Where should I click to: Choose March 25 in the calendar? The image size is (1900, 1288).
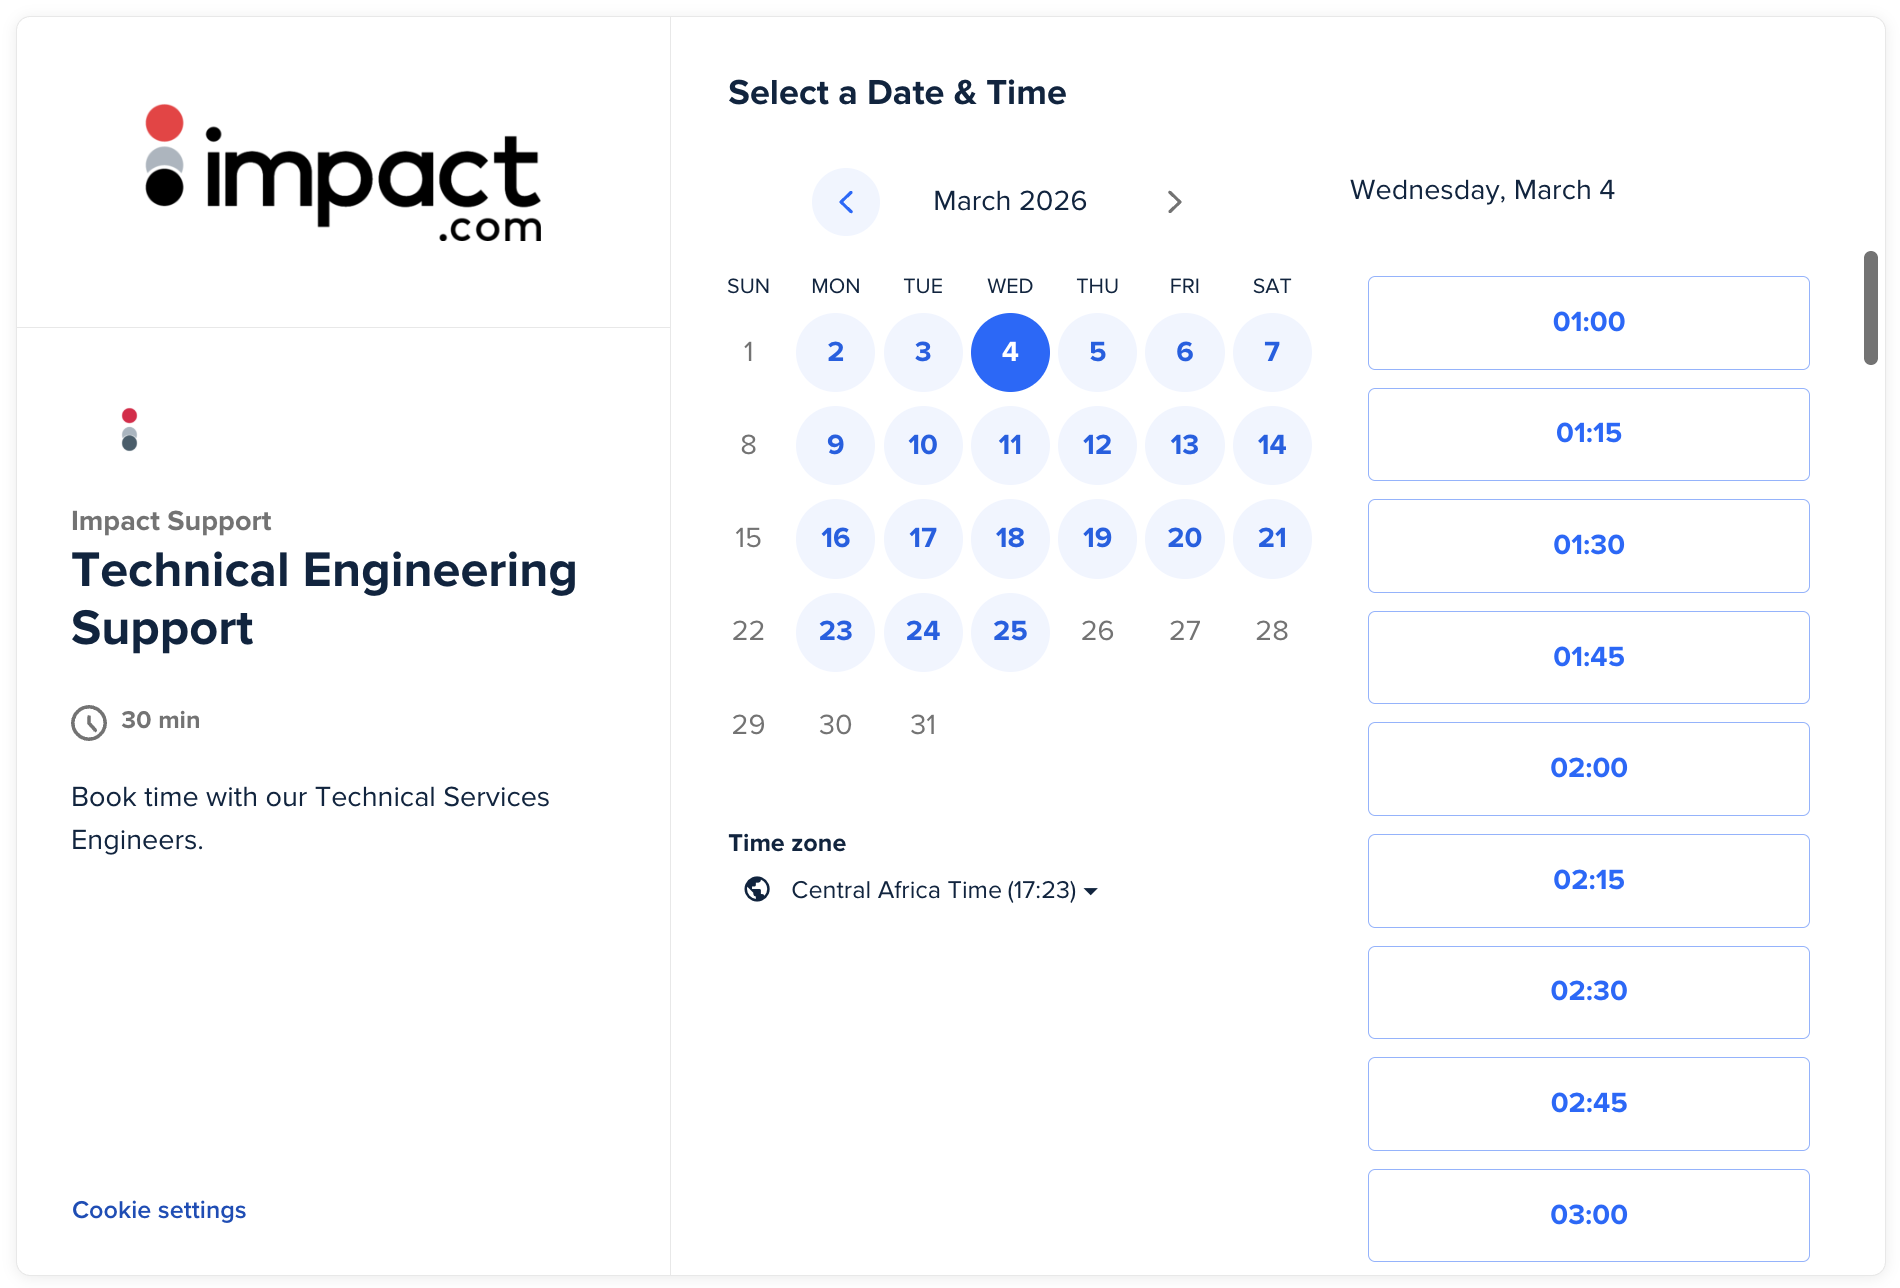pyautogui.click(x=1010, y=631)
